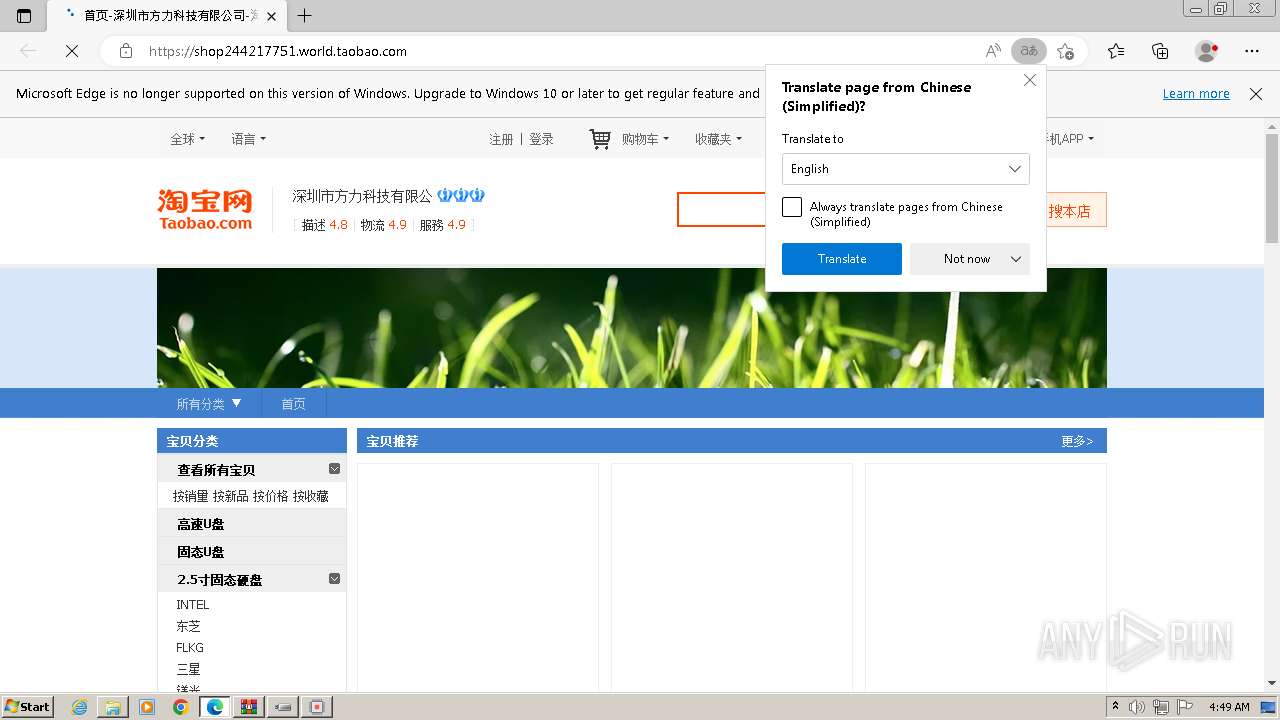
Task: Click the shopping cart icon
Action: pyautogui.click(x=600, y=139)
